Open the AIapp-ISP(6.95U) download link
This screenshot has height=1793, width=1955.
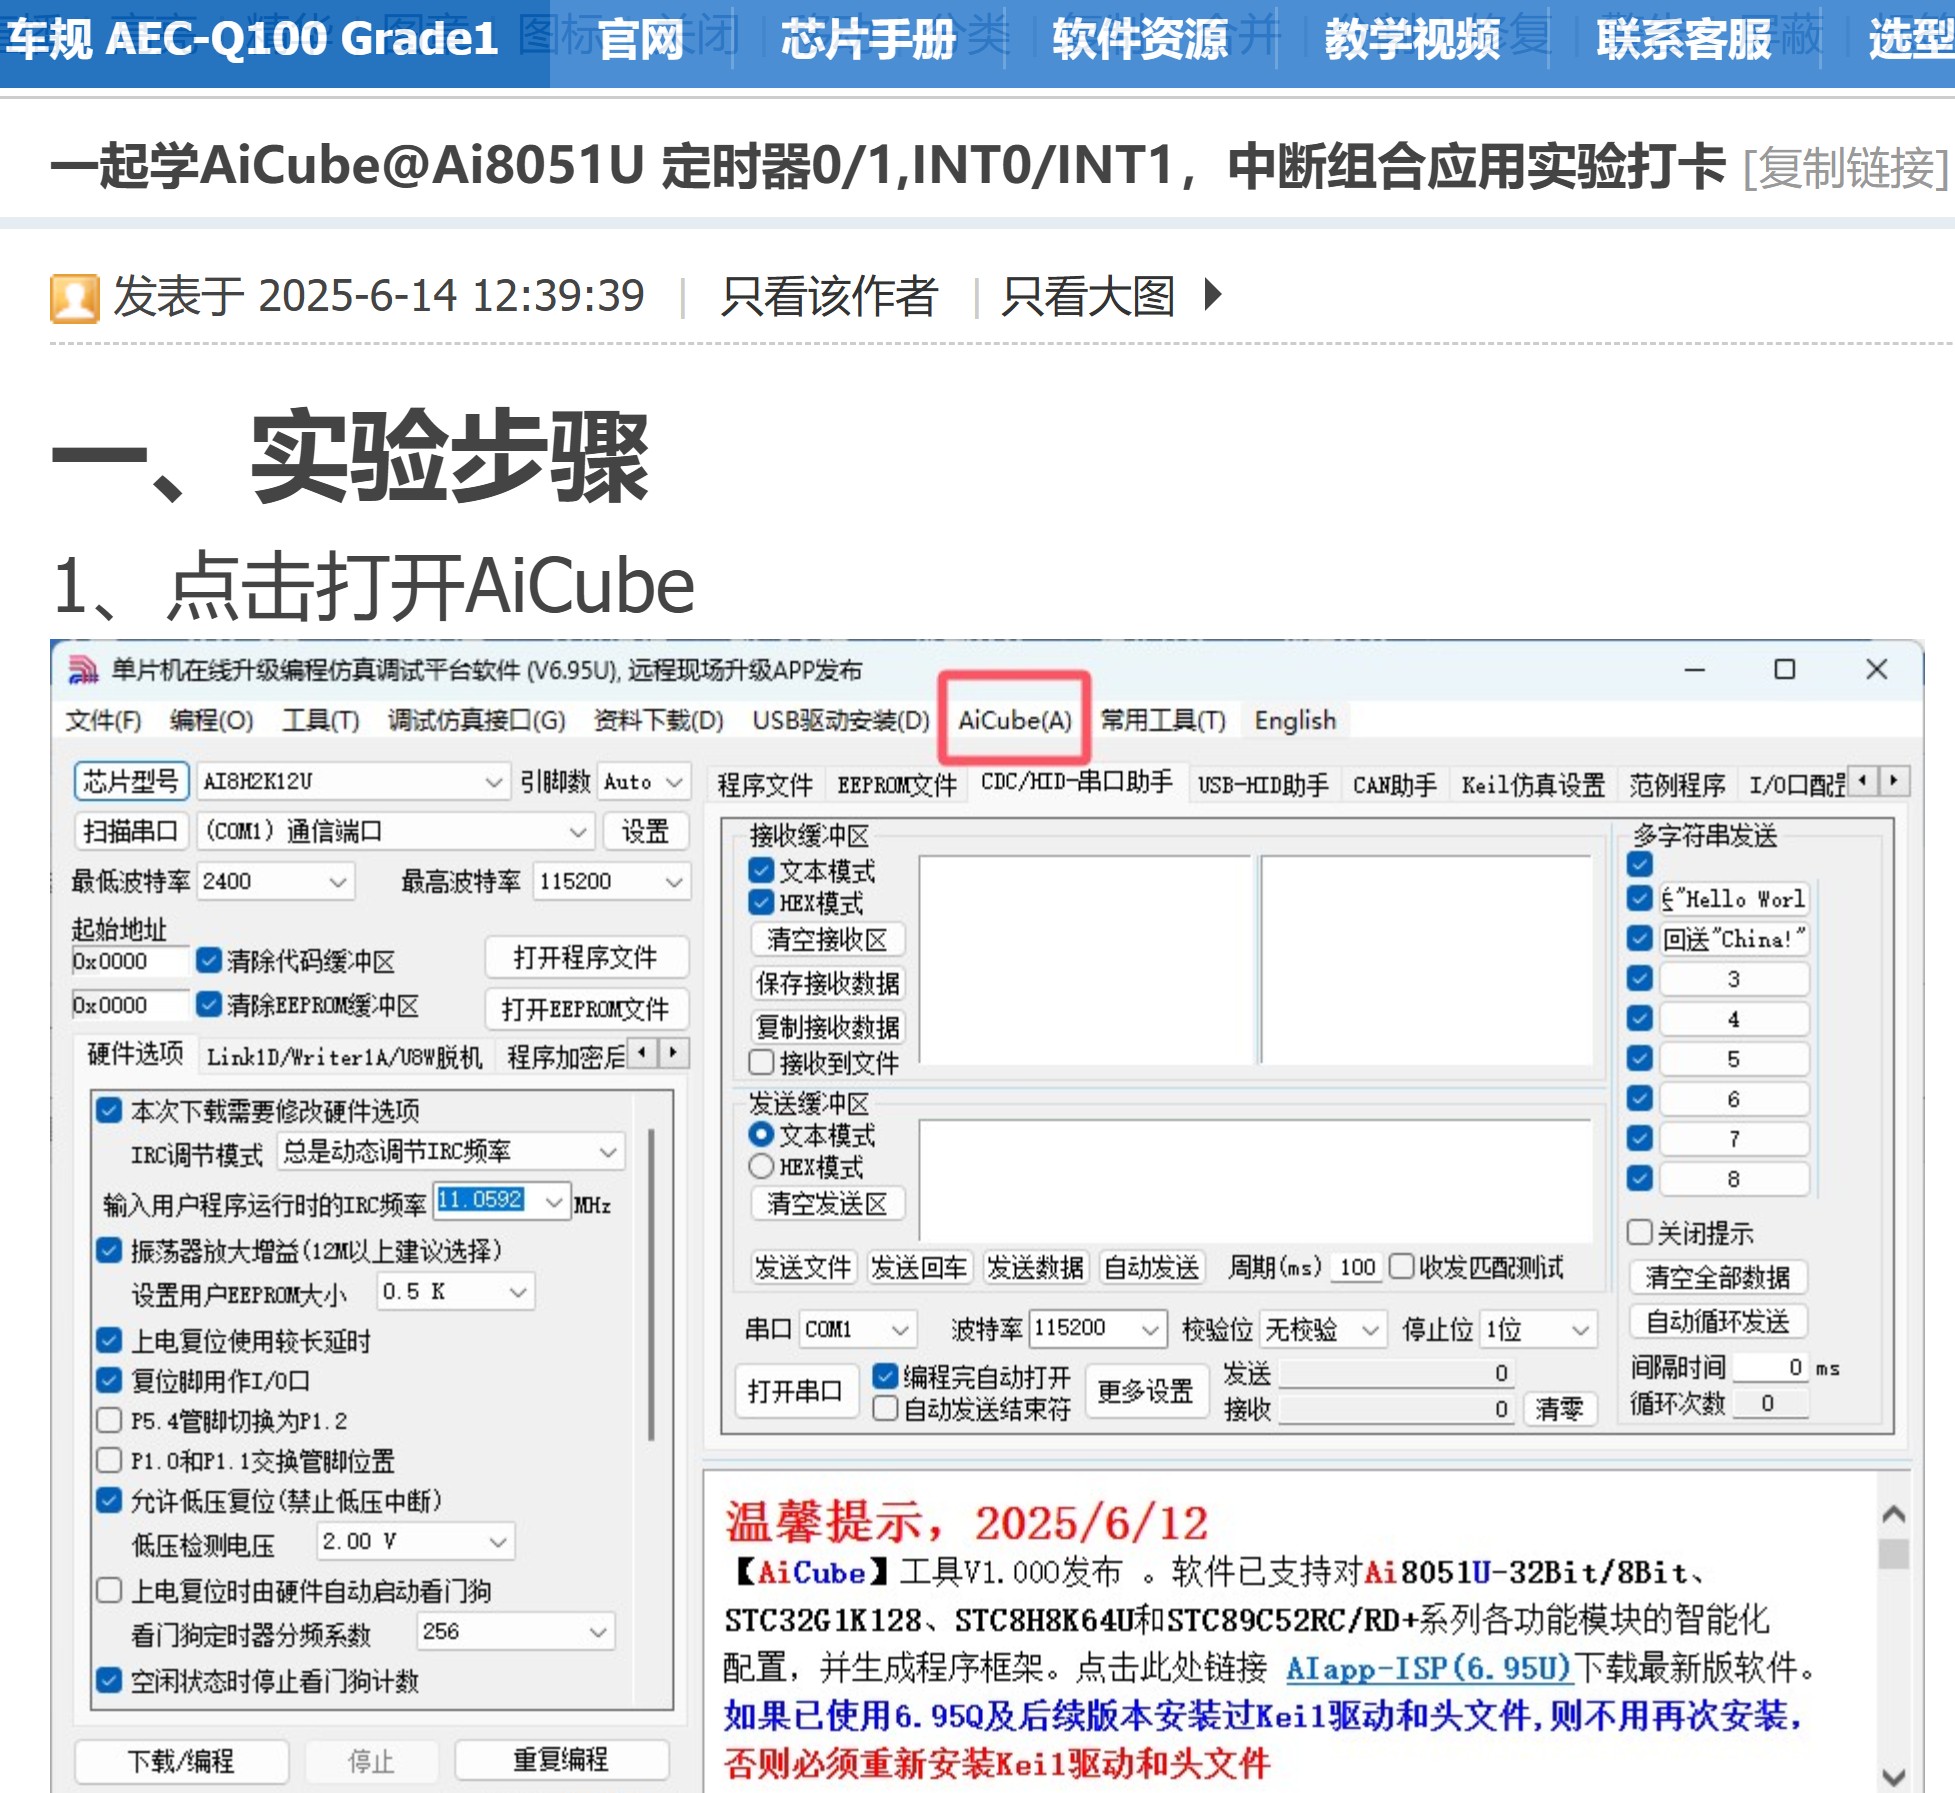point(1429,1668)
